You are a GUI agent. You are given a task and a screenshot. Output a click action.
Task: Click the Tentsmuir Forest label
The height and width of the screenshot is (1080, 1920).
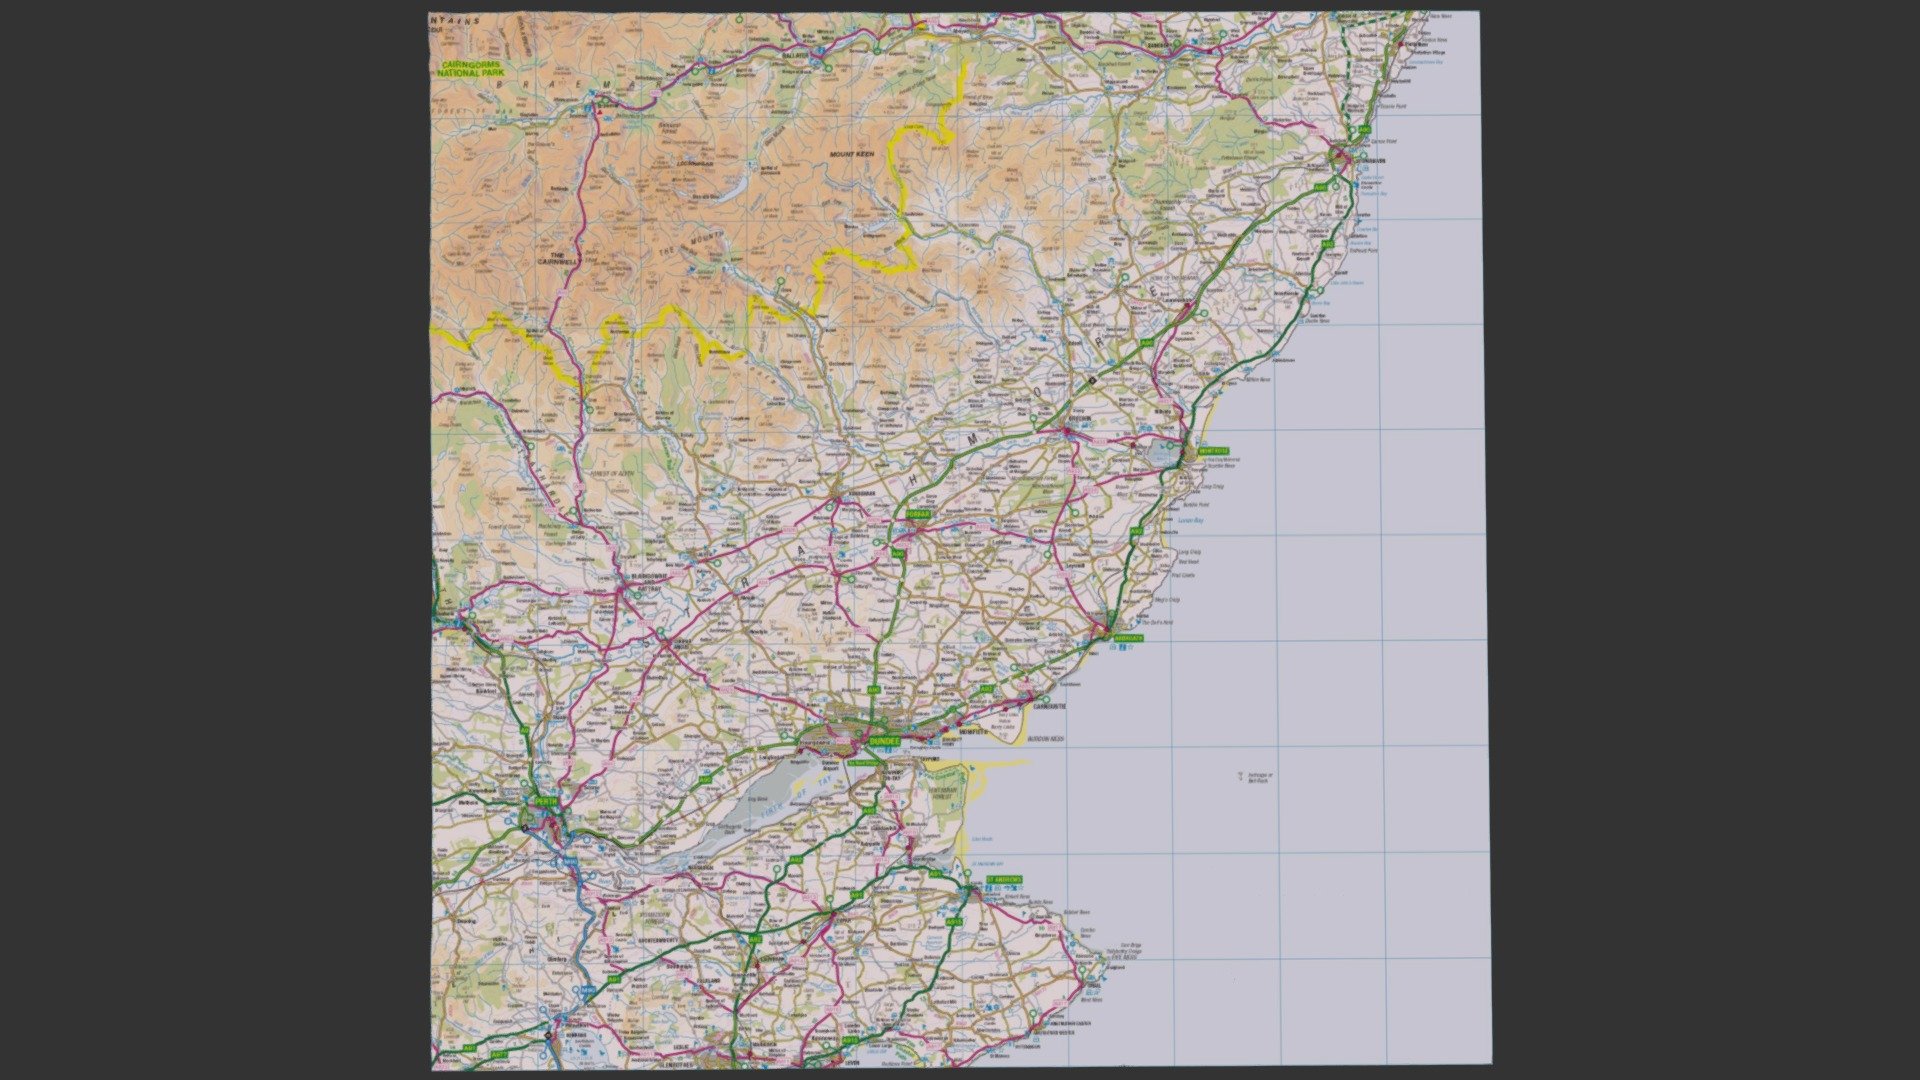pyautogui.click(x=944, y=794)
